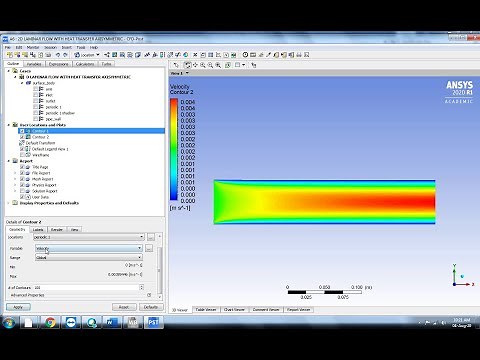Activate the Pan tool in the viewer toolbar

195,65
